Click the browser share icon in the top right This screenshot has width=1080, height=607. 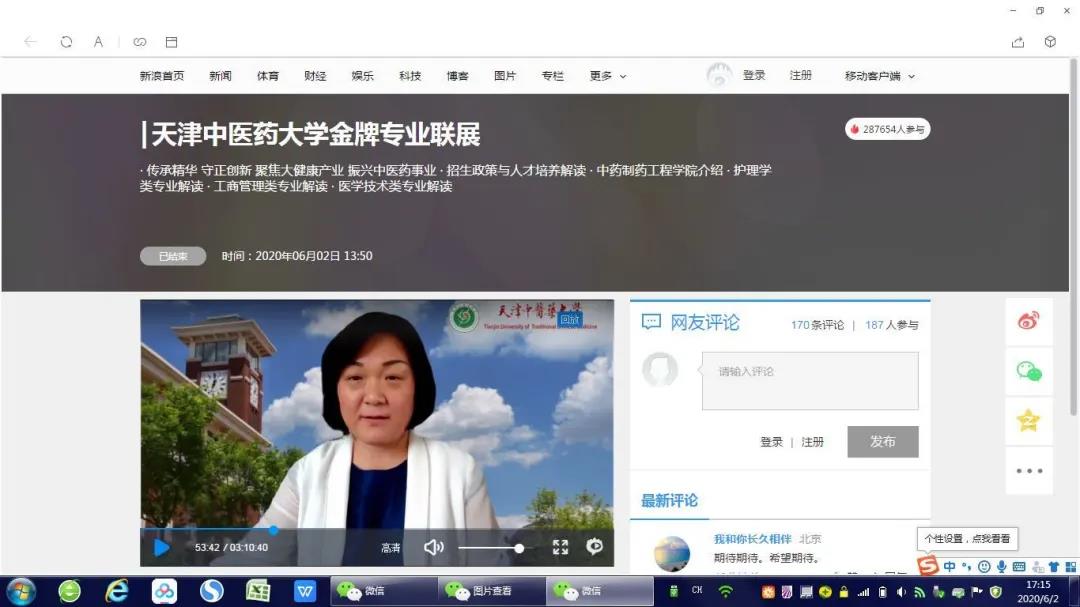point(1018,42)
